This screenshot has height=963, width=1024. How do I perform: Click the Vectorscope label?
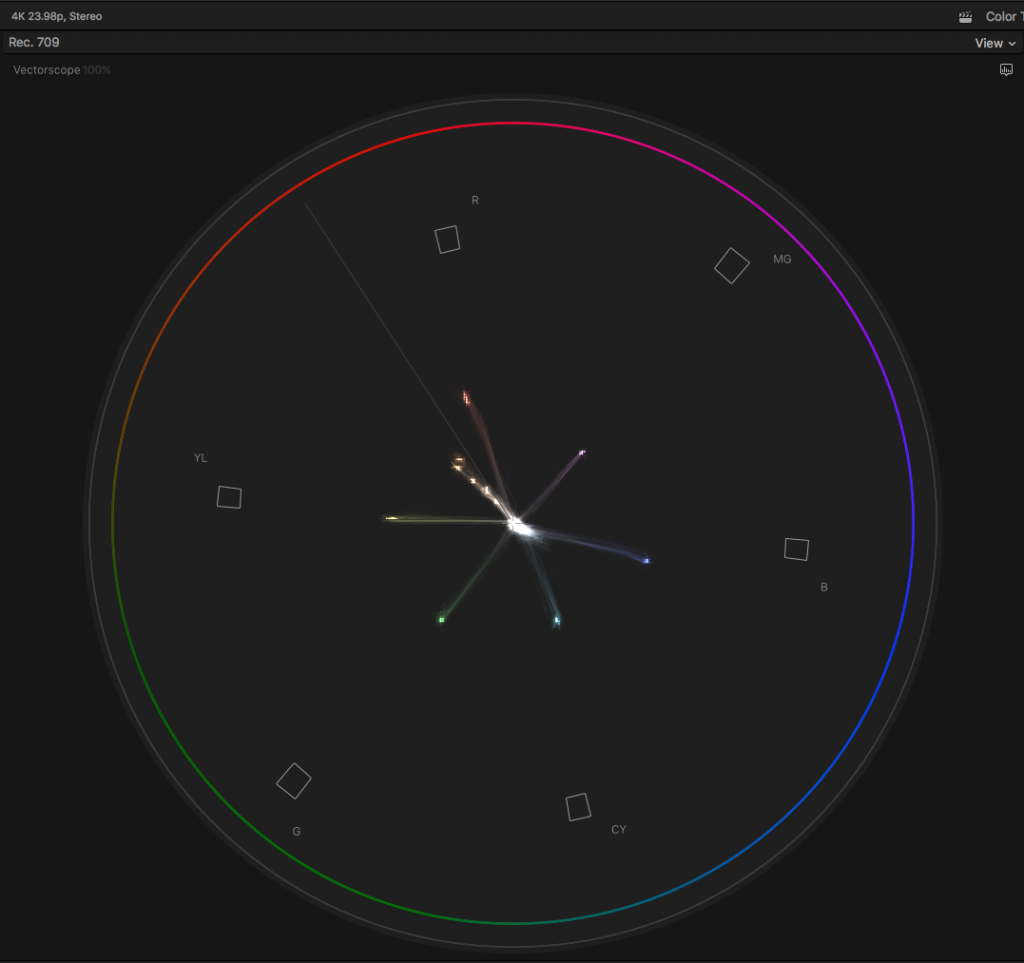tap(46, 70)
